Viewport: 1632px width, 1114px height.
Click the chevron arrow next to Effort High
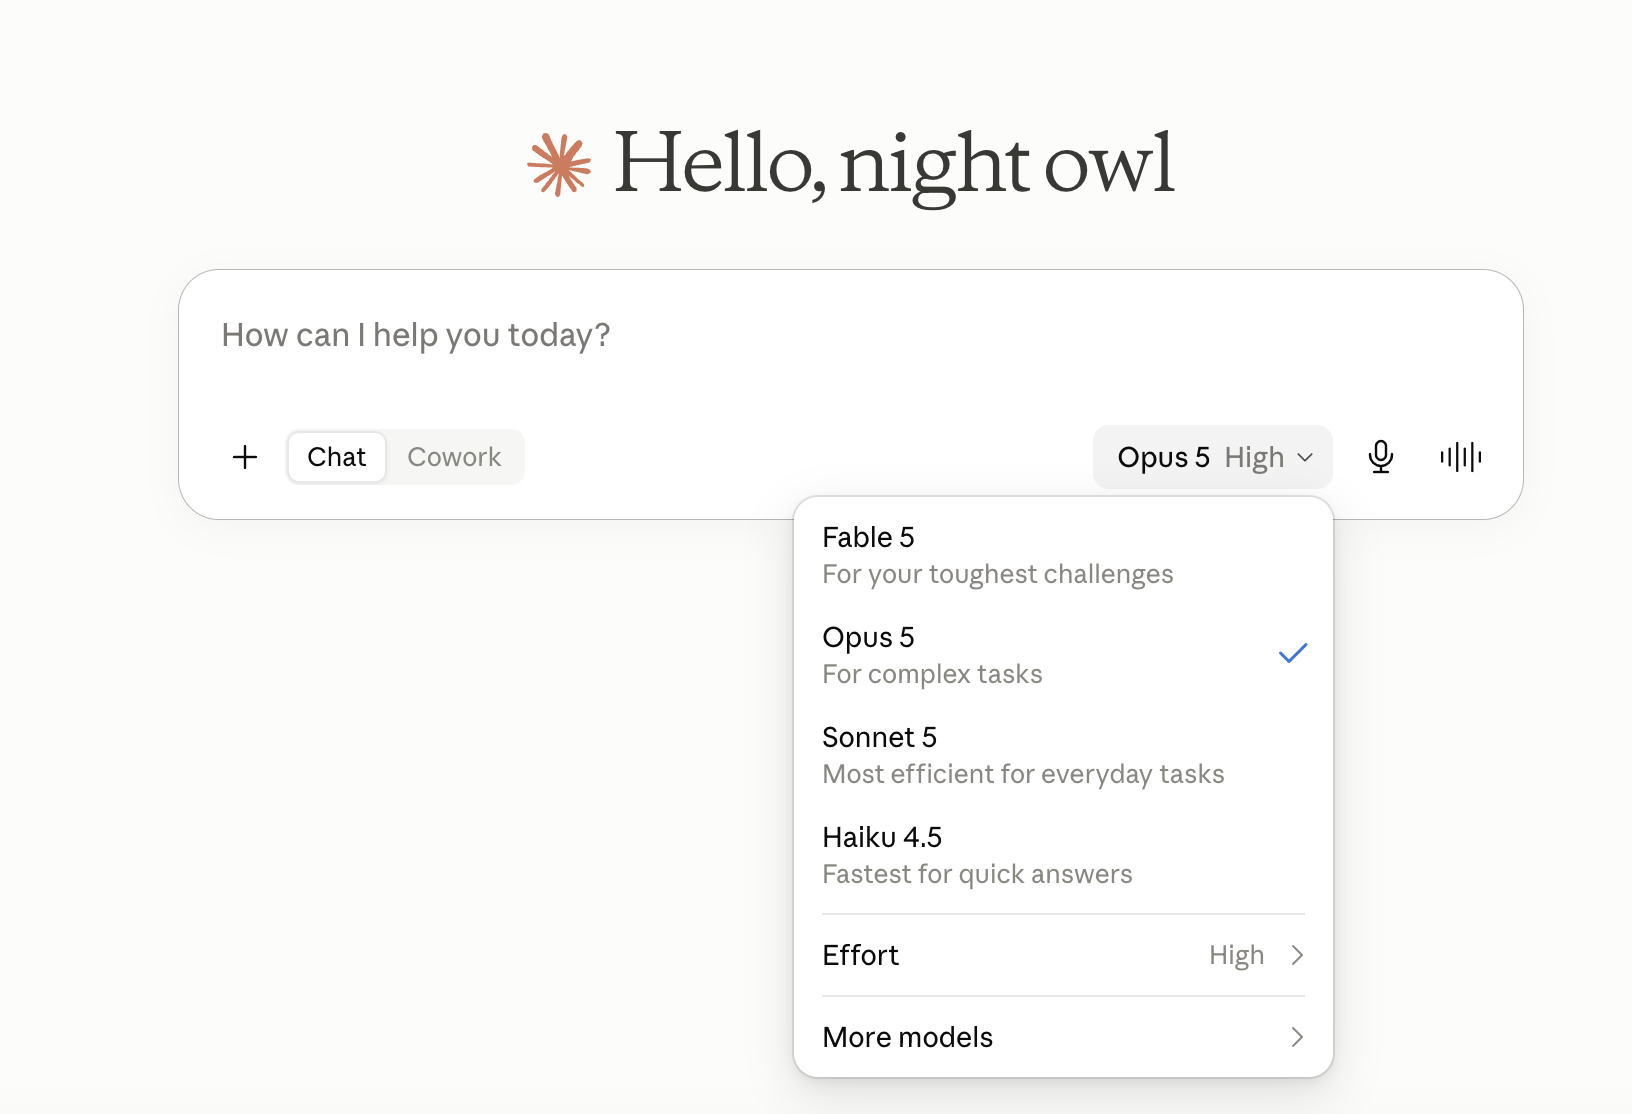(1297, 955)
